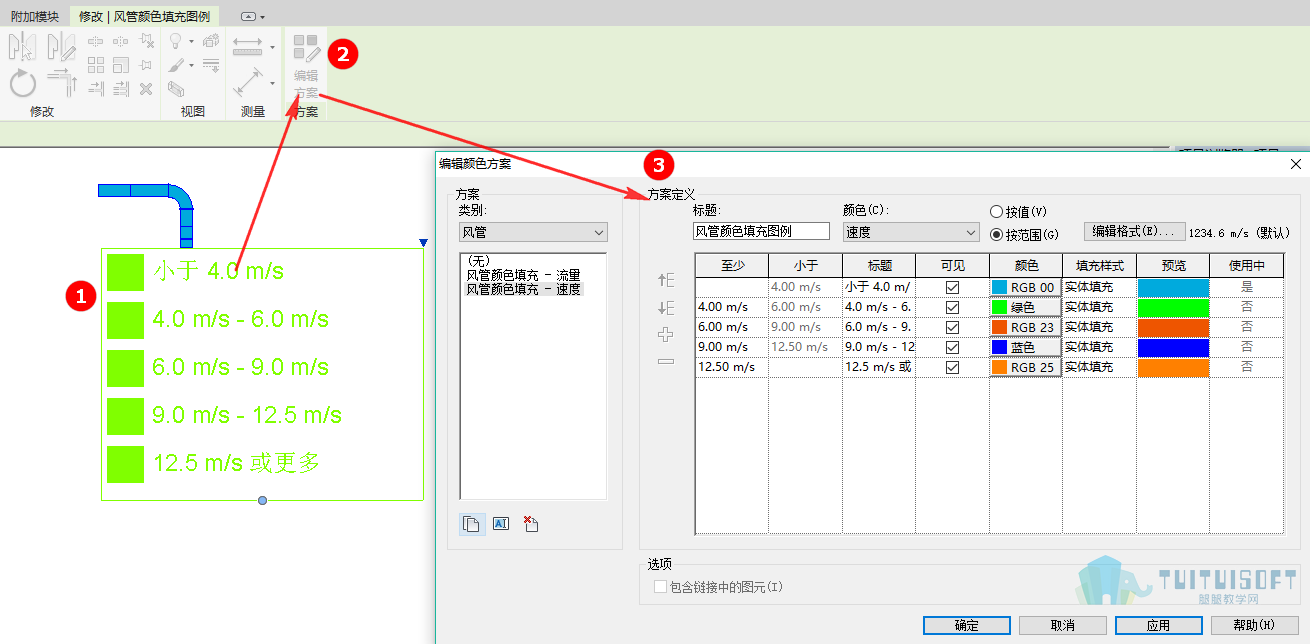Toggle 可见 checkbox for 小于 4.0 m/s row
1310x644 pixels.
tap(952, 287)
